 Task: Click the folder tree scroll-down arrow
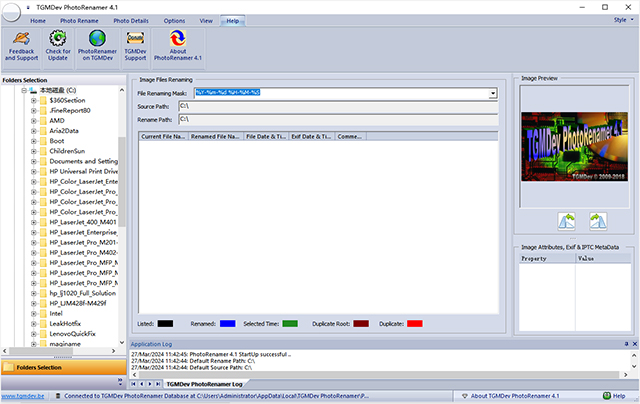tap(122, 343)
